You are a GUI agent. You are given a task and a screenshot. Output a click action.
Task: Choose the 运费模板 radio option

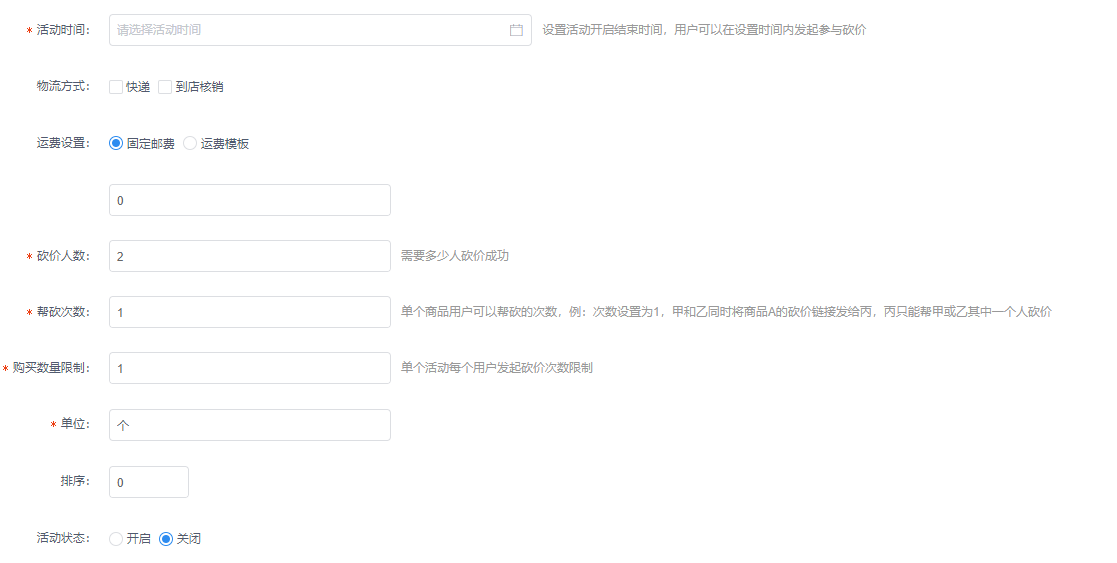[190, 144]
